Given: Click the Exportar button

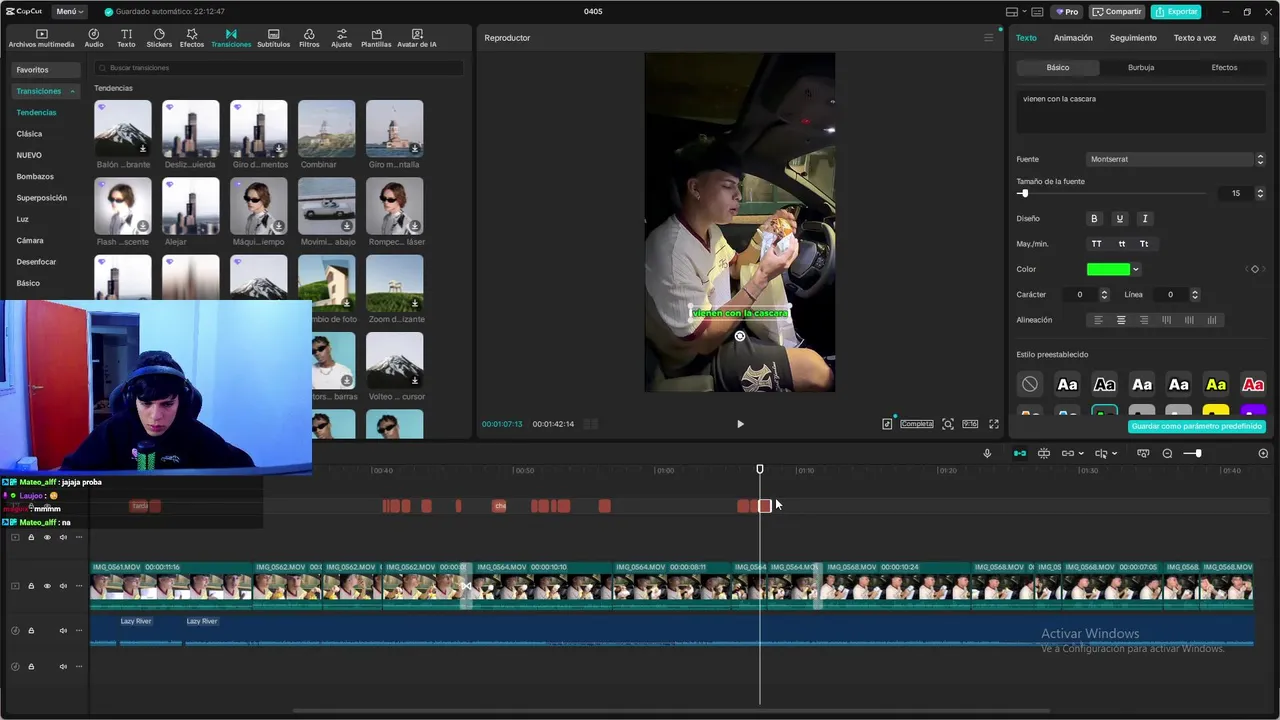Looking at the screenshot, I should click(1176, 12).
